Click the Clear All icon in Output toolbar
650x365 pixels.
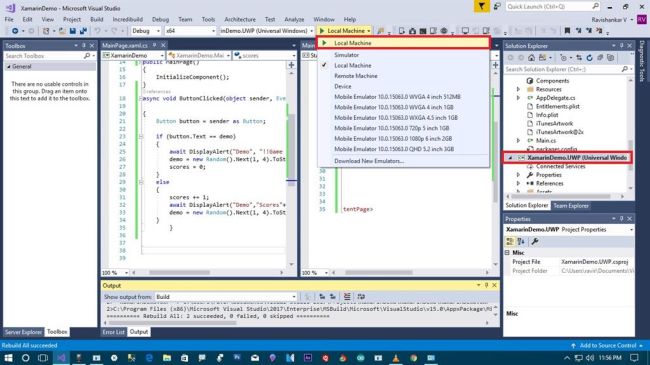pyautogui.click(x=347, y=297)
